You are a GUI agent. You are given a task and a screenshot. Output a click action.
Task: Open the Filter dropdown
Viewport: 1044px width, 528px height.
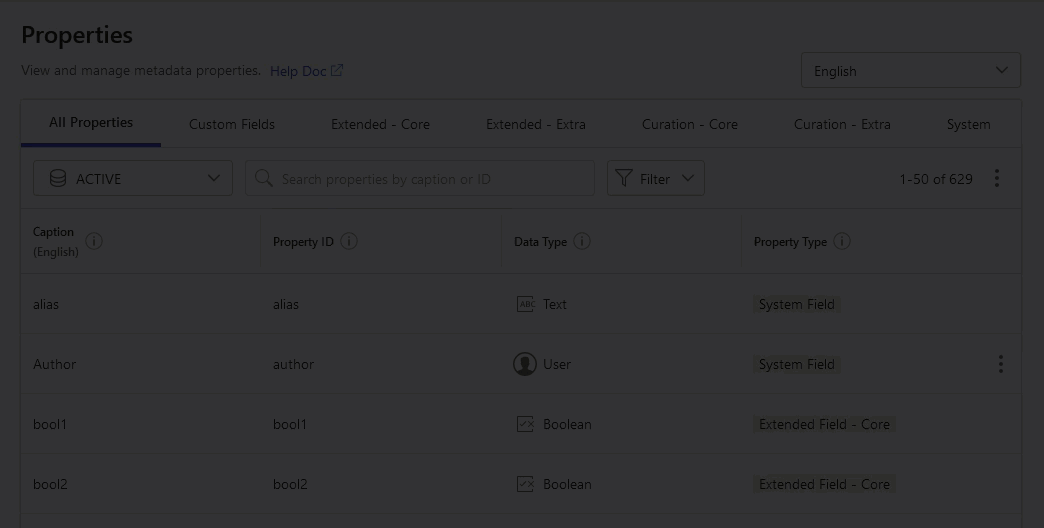point(656,178)
